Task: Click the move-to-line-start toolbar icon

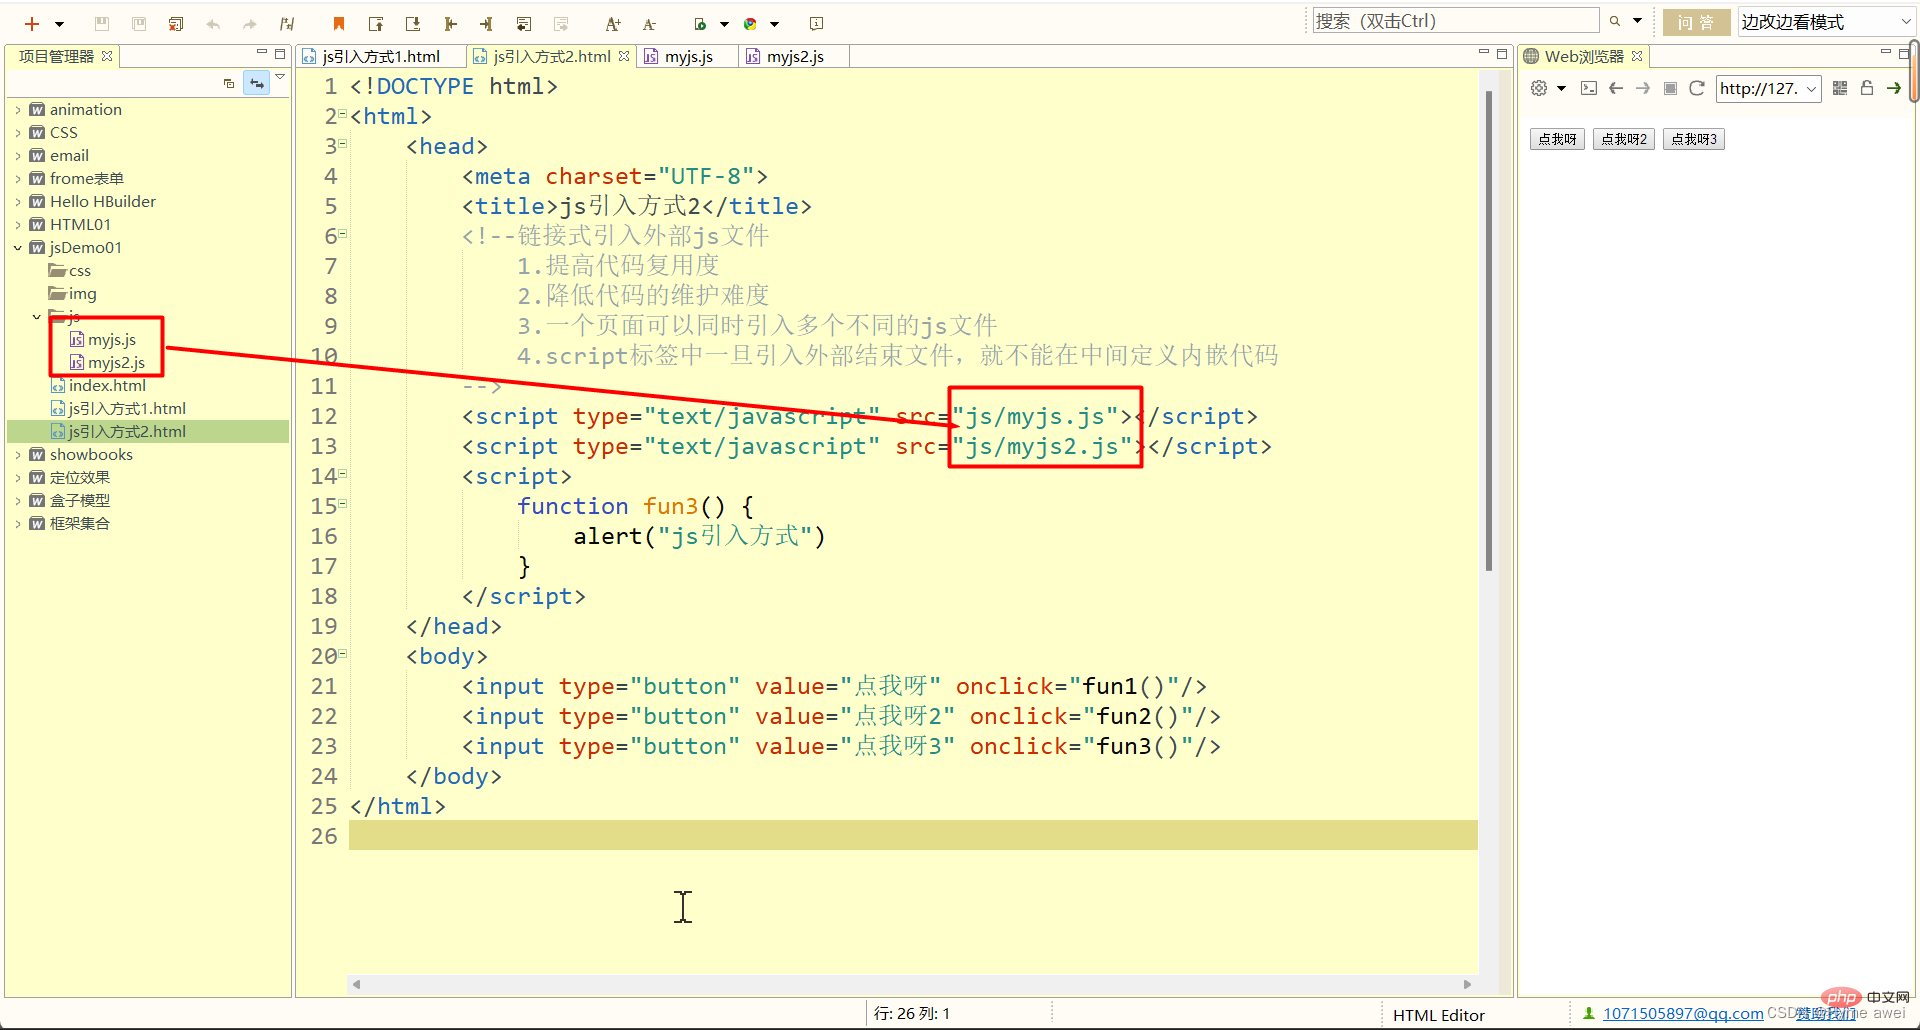Action: pos(450,24)
